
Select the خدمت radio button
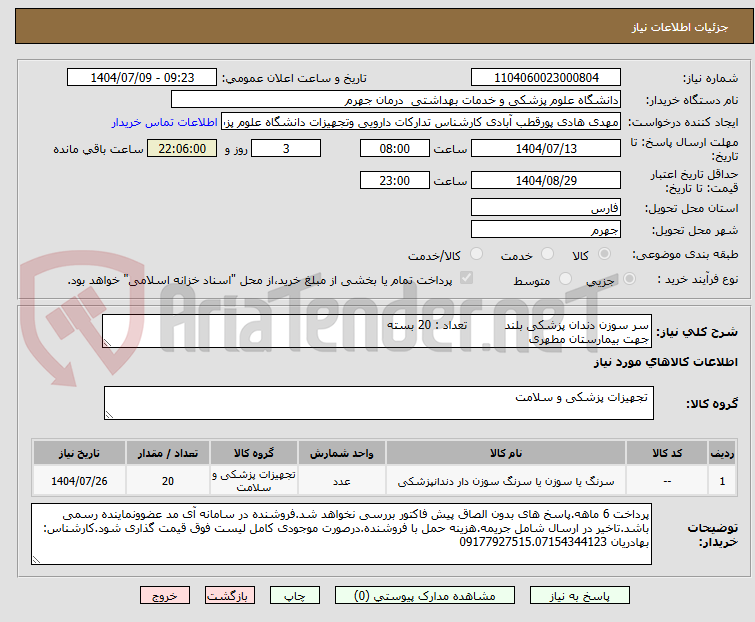[x=547, y=254]
